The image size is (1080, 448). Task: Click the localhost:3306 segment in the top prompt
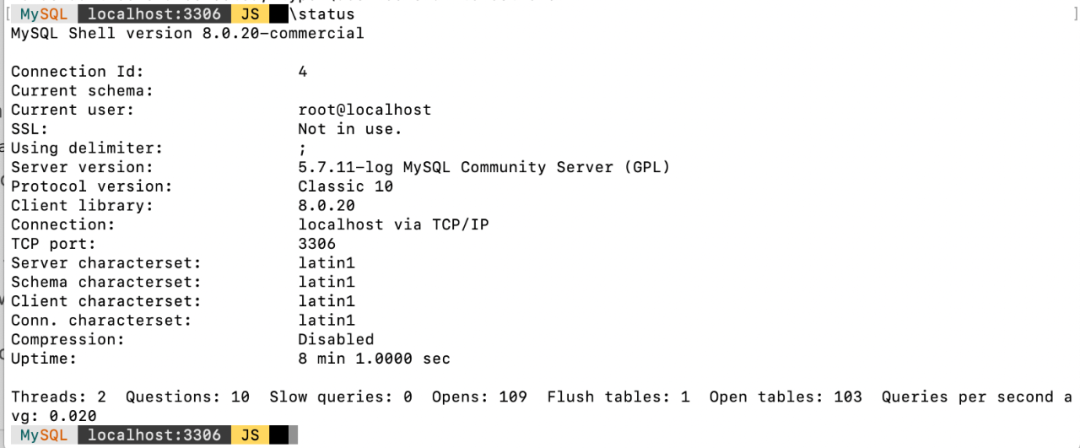[x=153, y=15]
